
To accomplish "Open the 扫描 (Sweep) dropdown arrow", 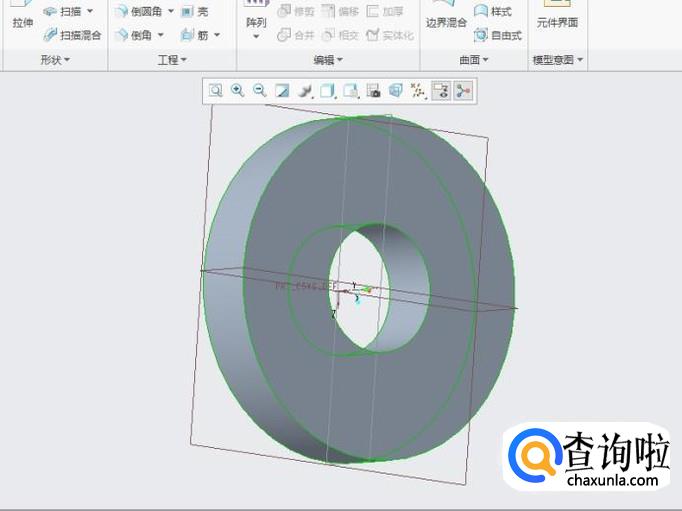I will [90, 12].
